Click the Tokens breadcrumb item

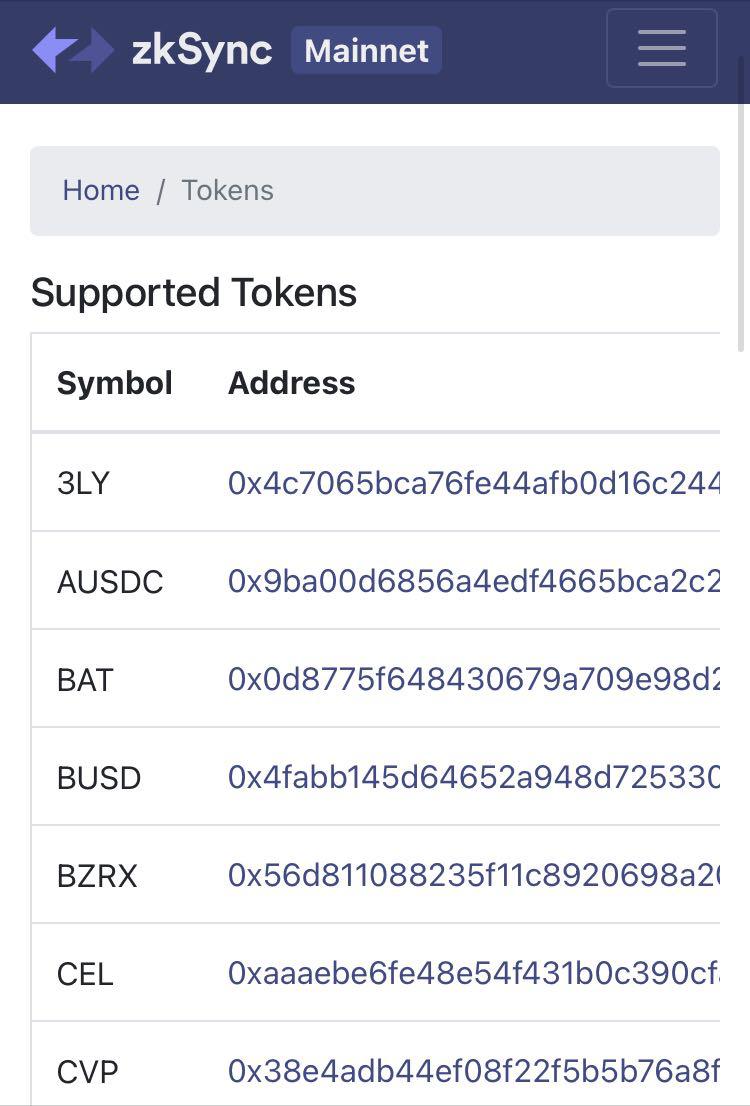coord(228,190)
